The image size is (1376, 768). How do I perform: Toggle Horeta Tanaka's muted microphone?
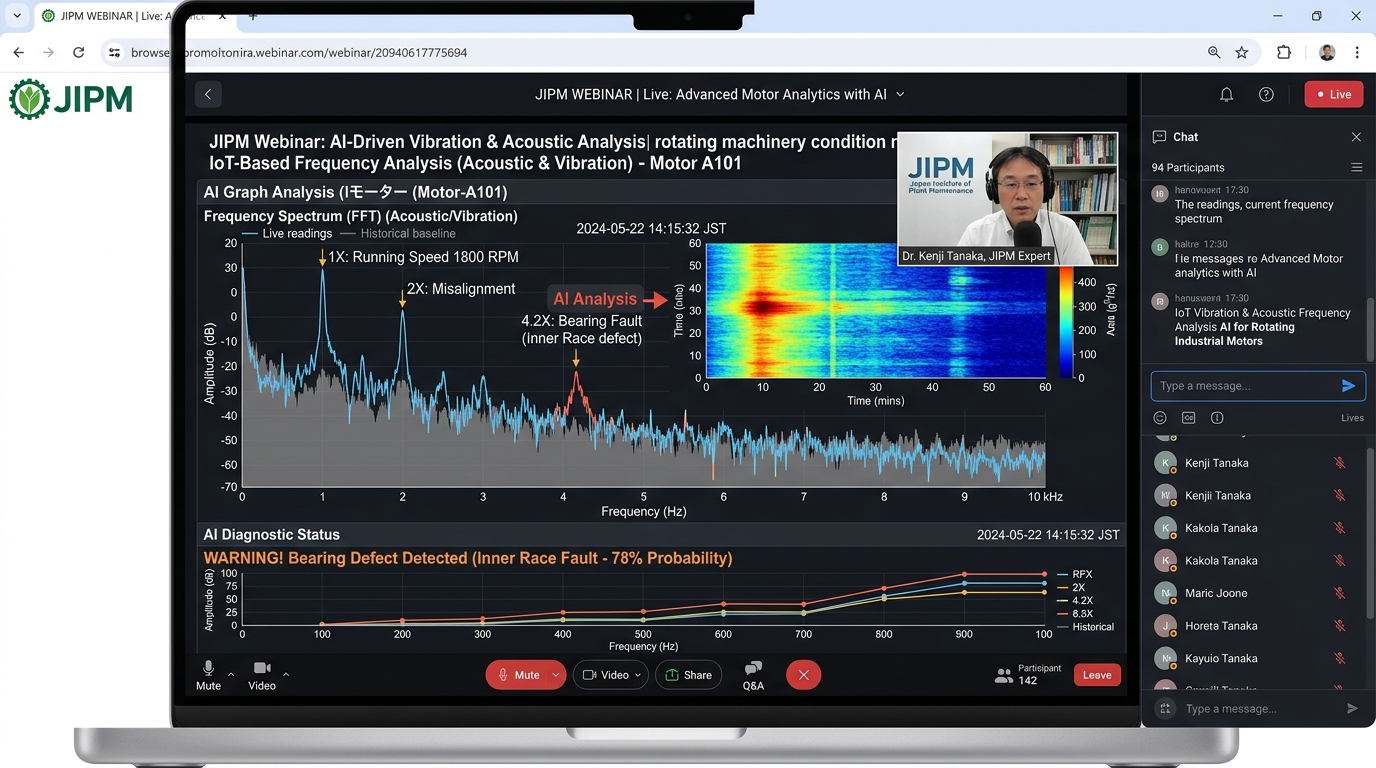coord(1339,626)
